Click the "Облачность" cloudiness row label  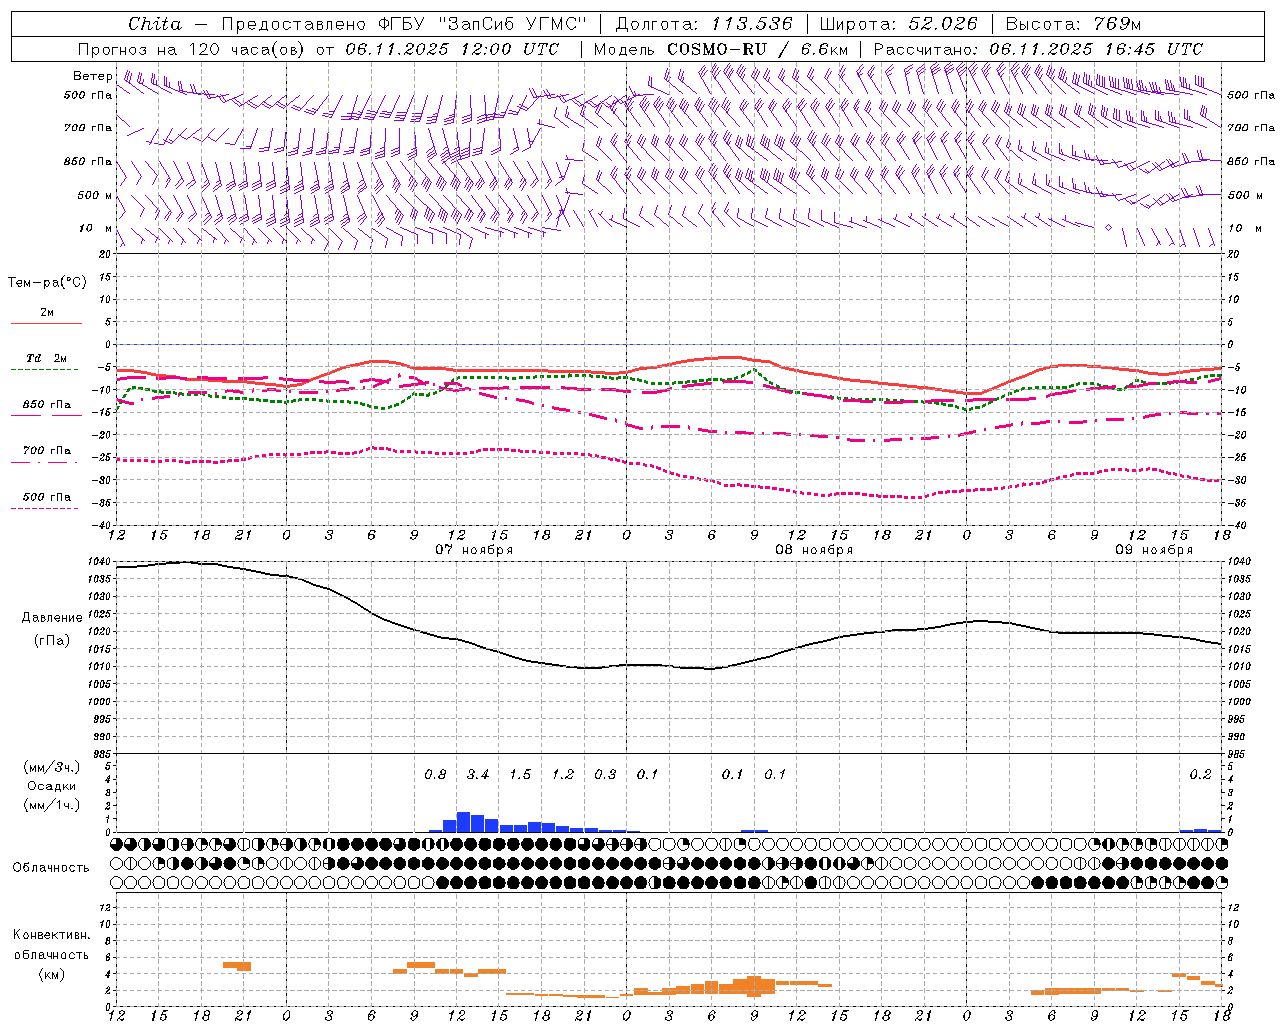(x=51, y=868)
